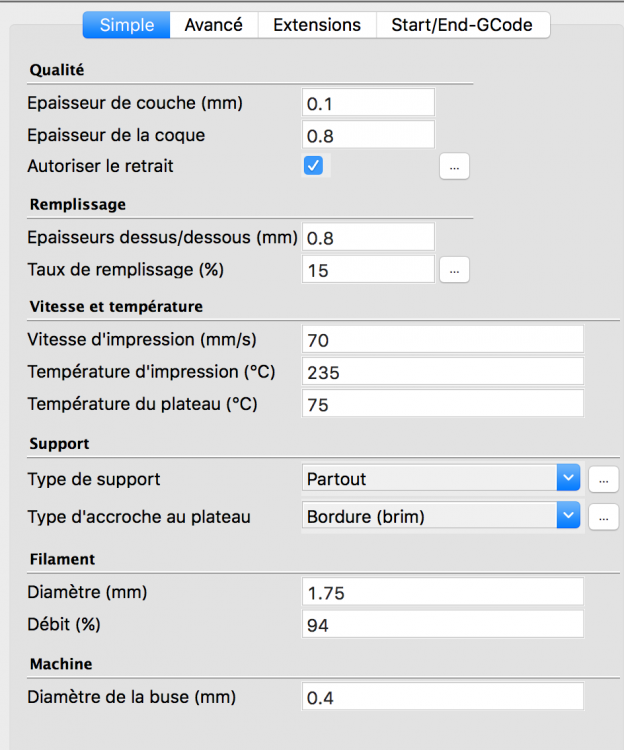Open fill density extra settings button
Image resolution: width=624 pixels, height=750 pixels.
tap(454, 270)
